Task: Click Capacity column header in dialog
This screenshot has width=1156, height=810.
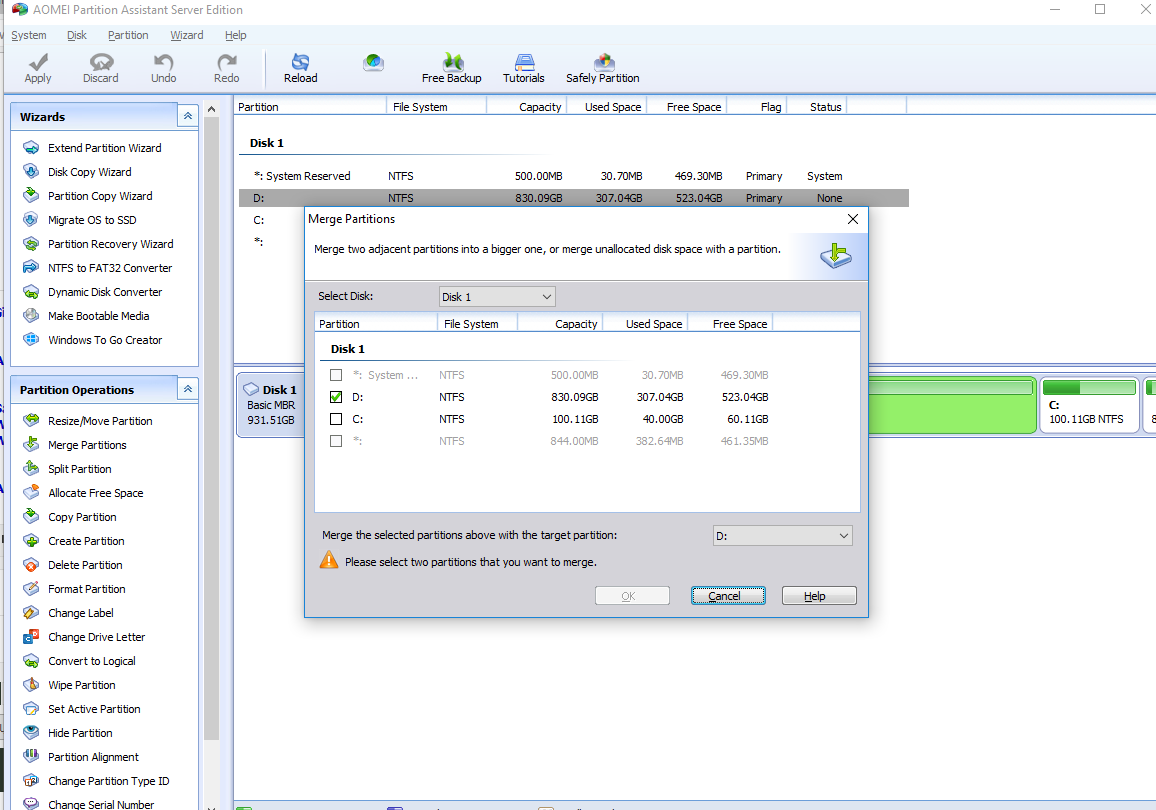Action: [560, 324]
